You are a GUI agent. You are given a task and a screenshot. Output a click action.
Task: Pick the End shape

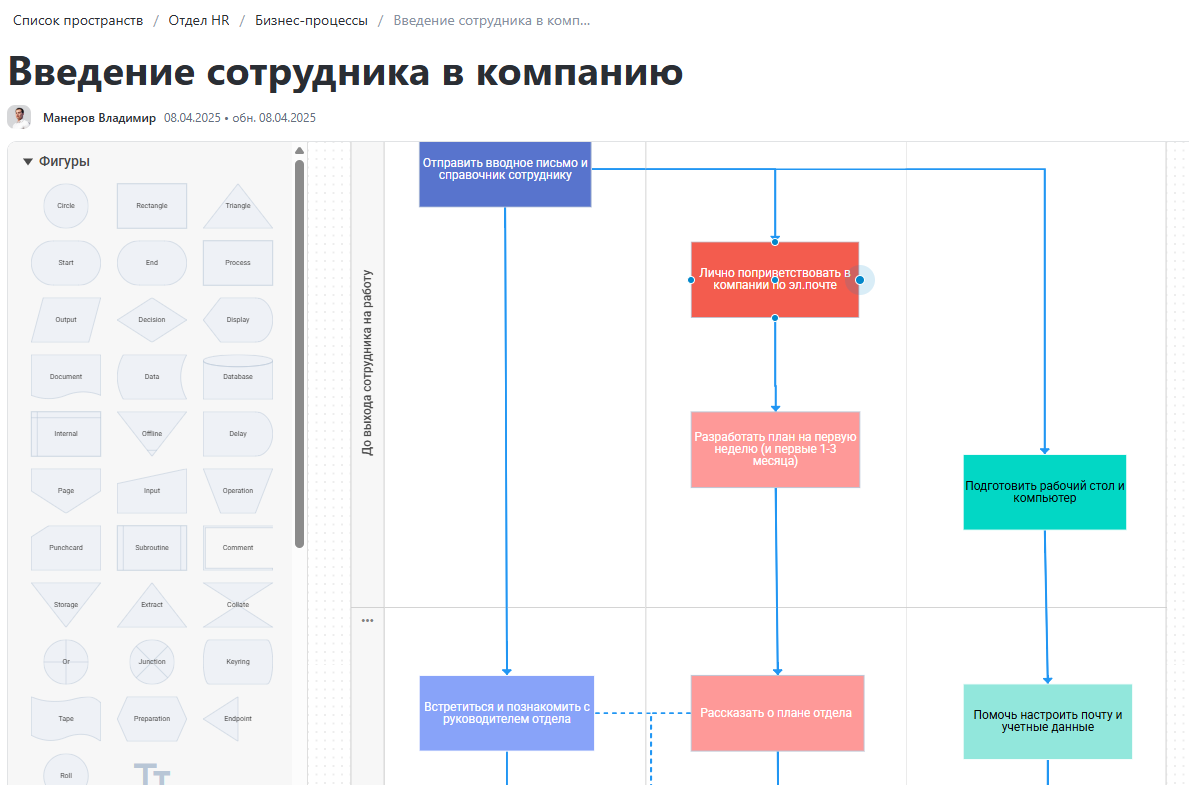point(151,262)
